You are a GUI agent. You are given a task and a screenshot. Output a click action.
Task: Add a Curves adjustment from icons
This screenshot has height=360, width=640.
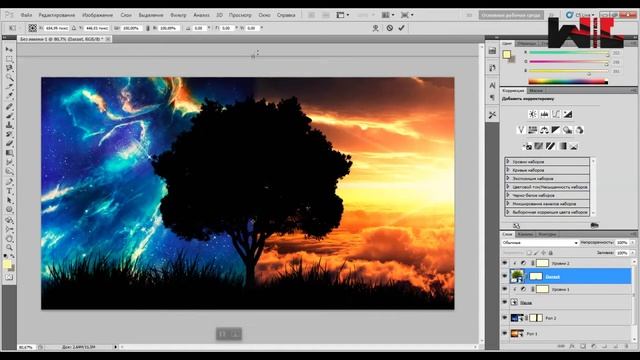point(556,114)
